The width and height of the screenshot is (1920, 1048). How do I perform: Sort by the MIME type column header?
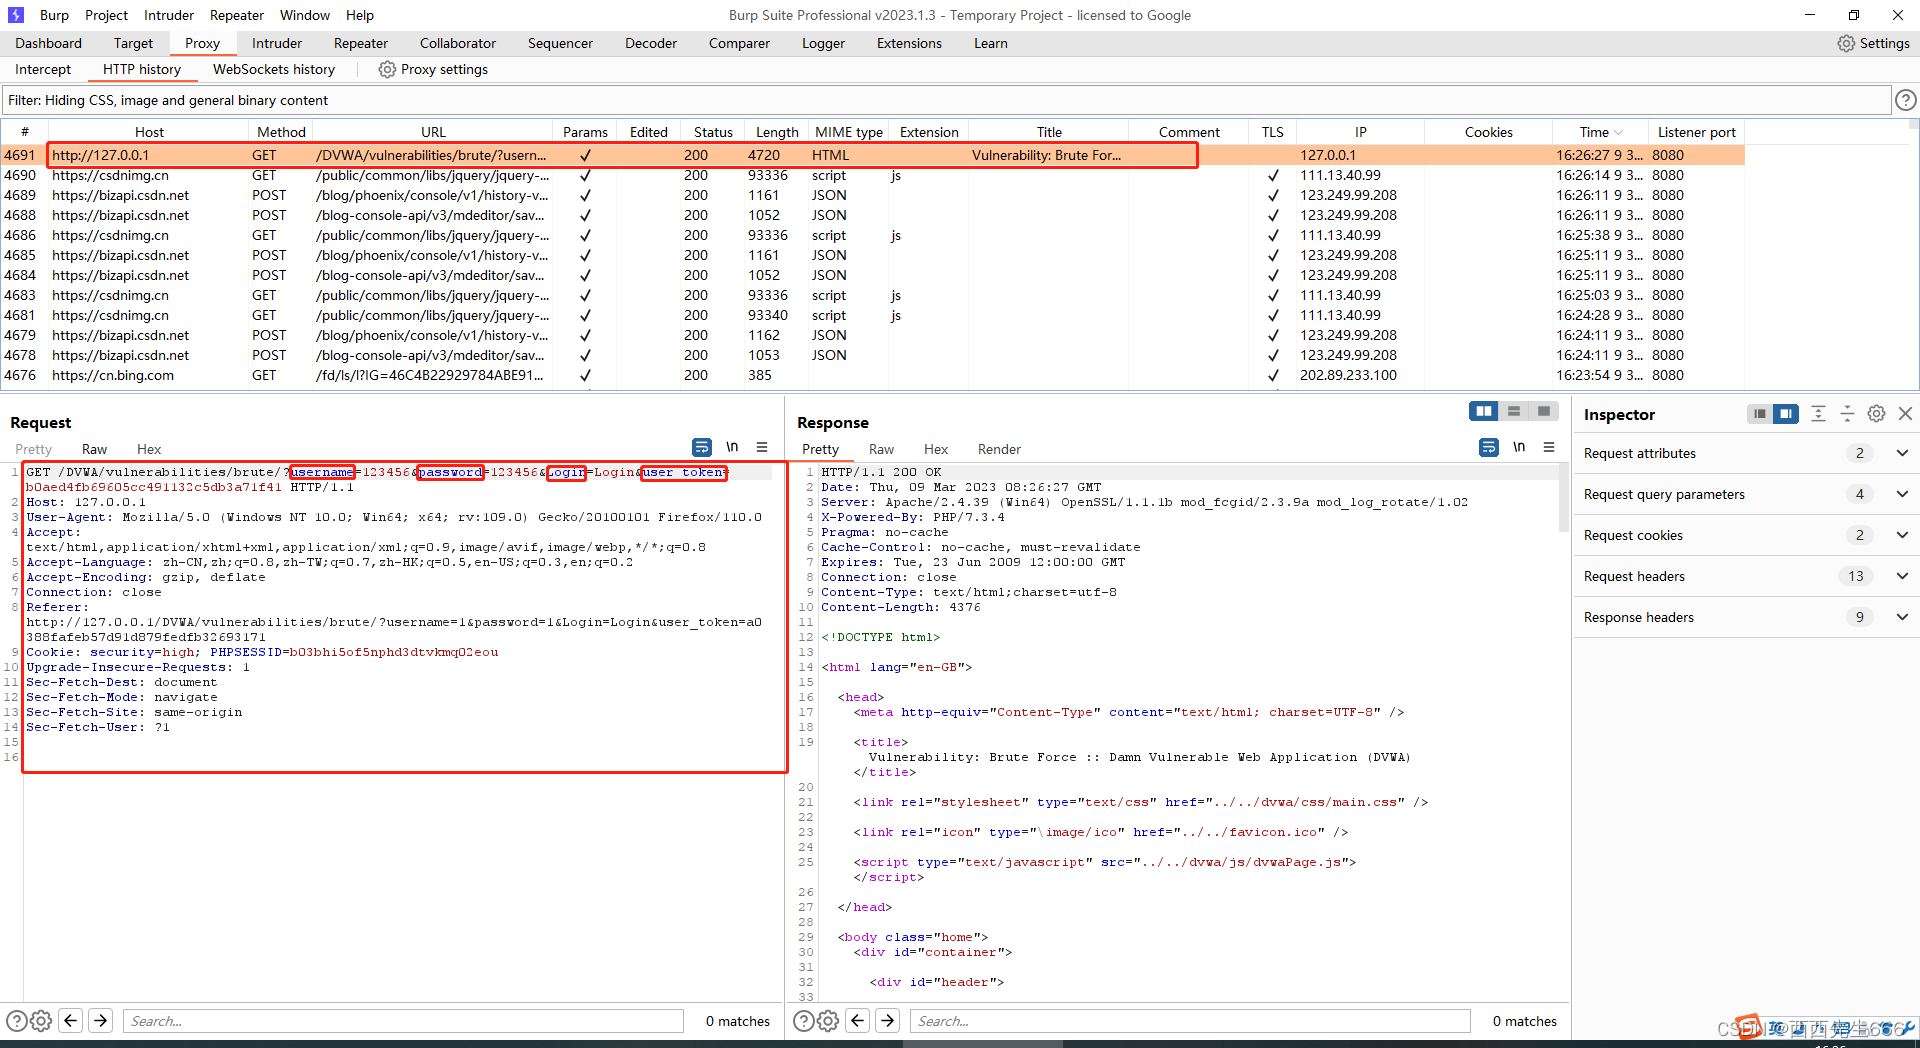849,132
